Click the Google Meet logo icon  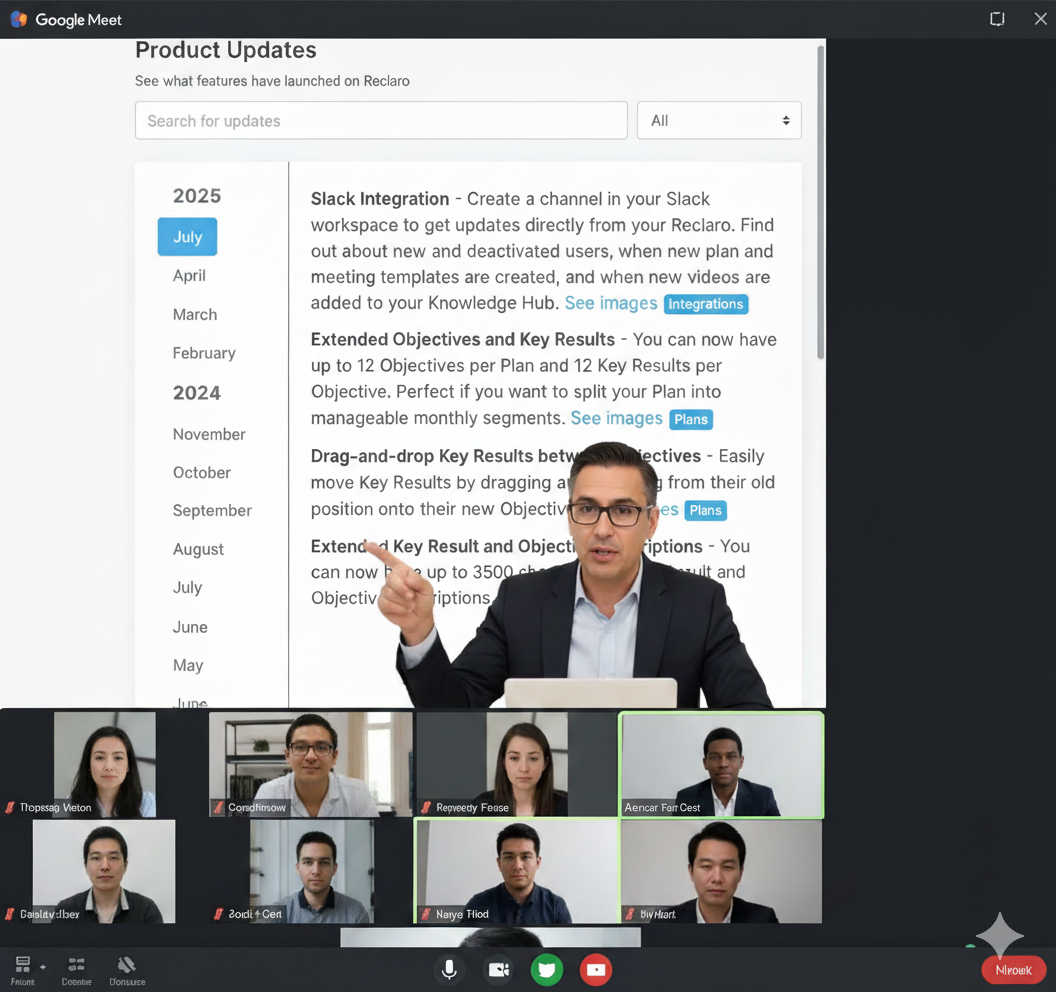point(18,20)
